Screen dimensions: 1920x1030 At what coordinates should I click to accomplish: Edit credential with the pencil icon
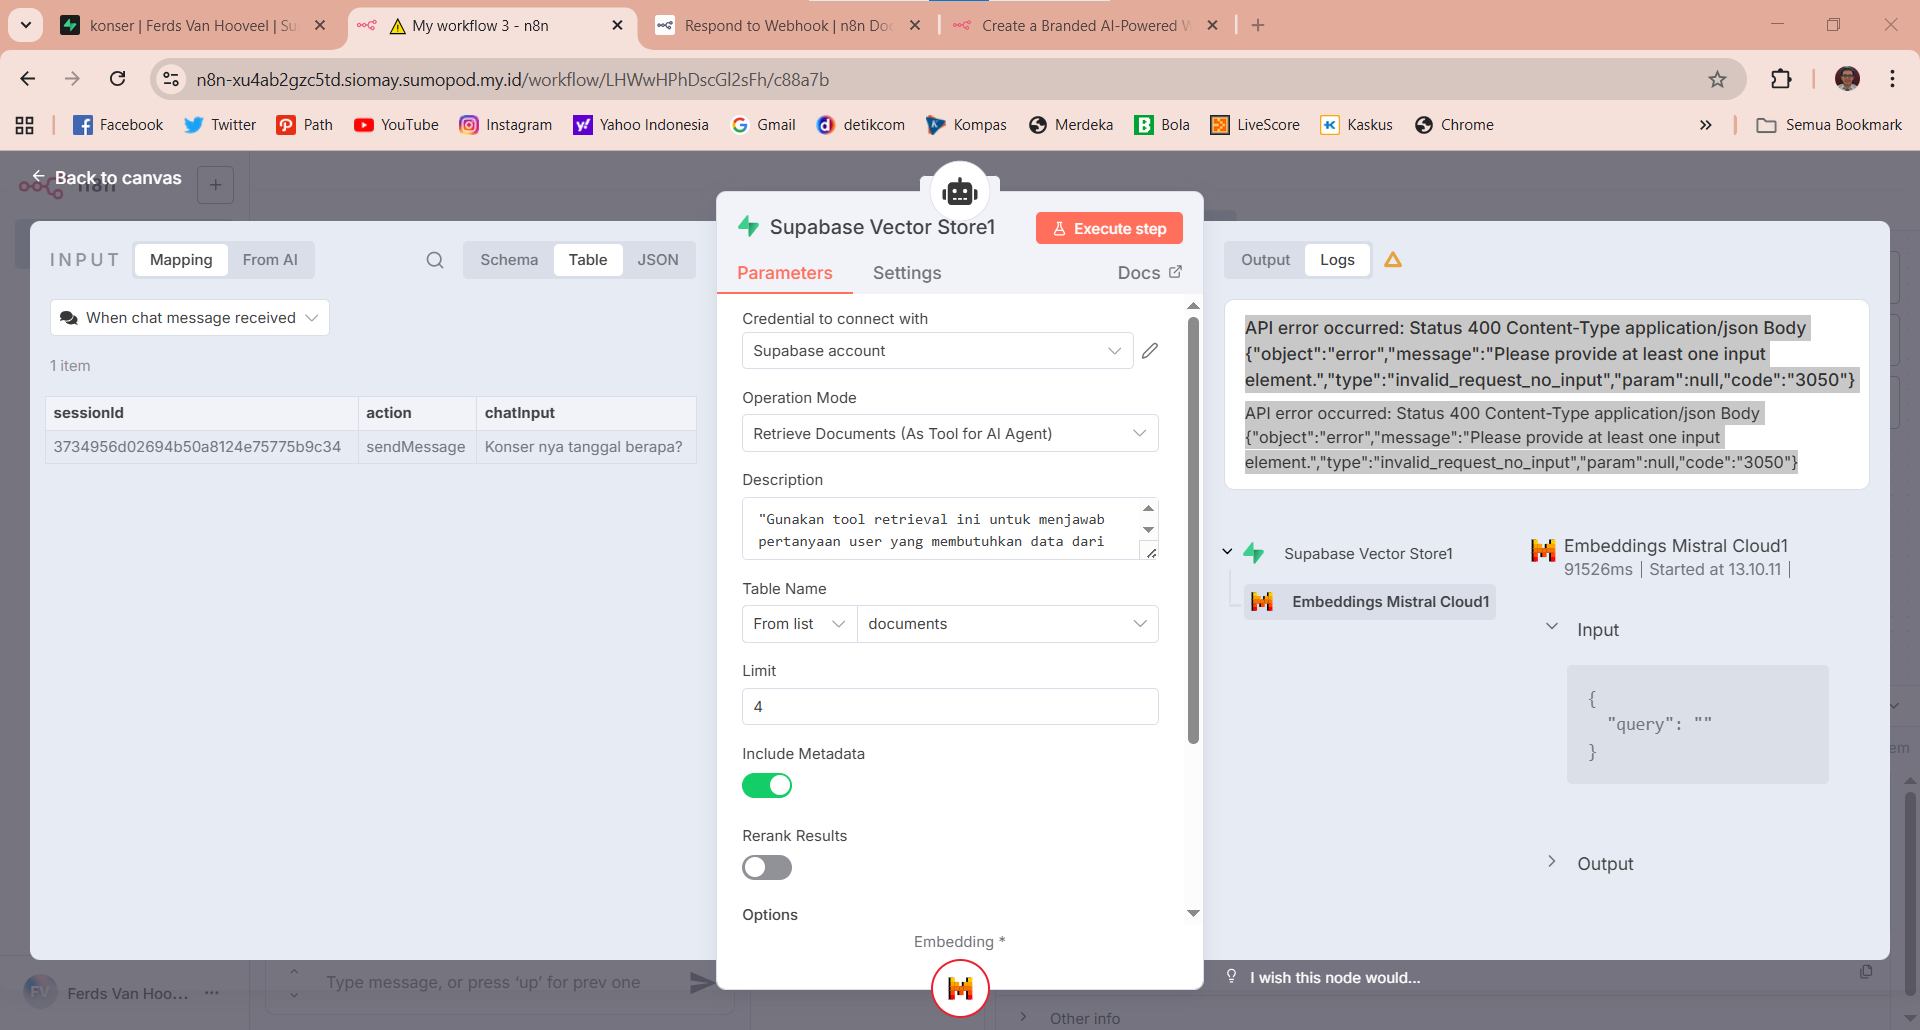pos(1150,351)
